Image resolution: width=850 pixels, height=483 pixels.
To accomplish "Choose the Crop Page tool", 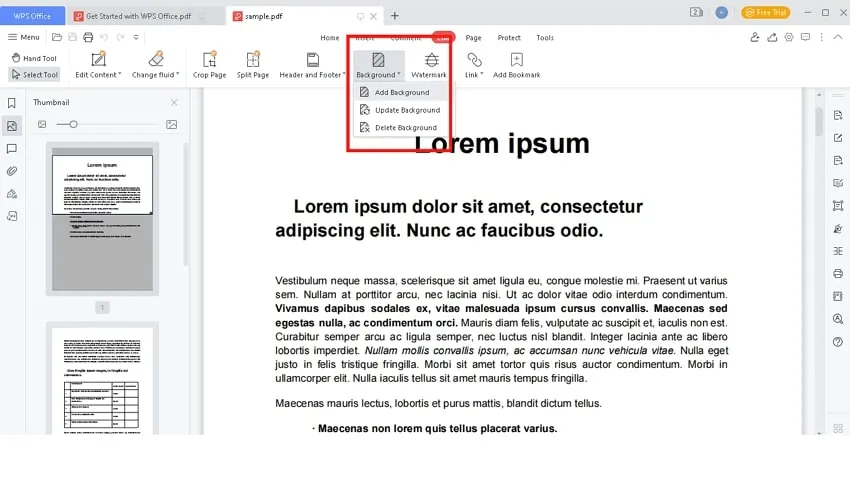I will (x=209, y=65).
